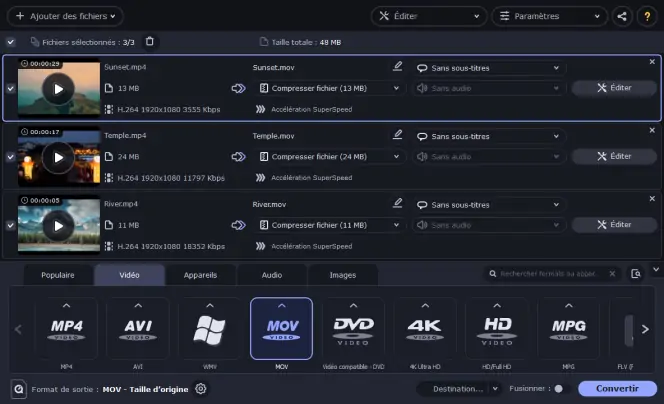Open the Ajouter des fichiers dropdown

[x=65, y=16]
